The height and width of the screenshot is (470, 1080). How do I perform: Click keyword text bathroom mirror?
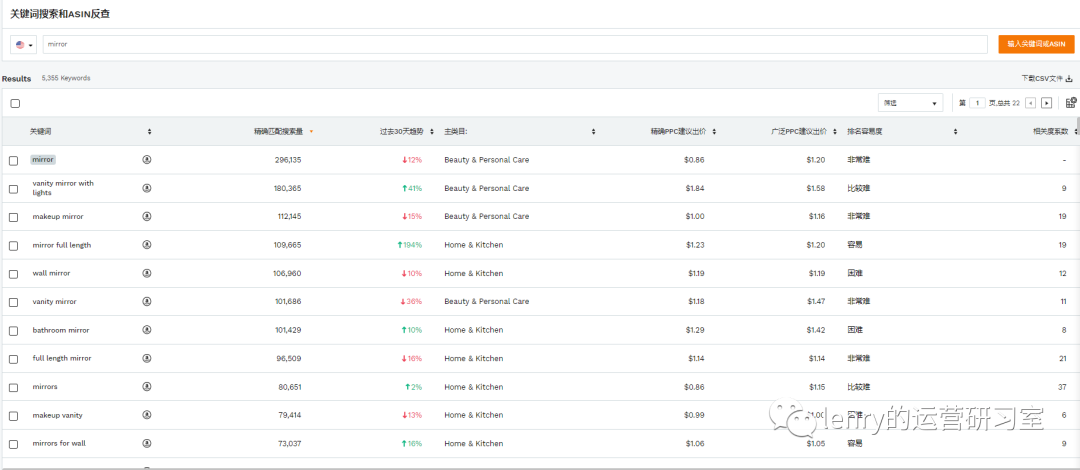[x=61, y=330]
